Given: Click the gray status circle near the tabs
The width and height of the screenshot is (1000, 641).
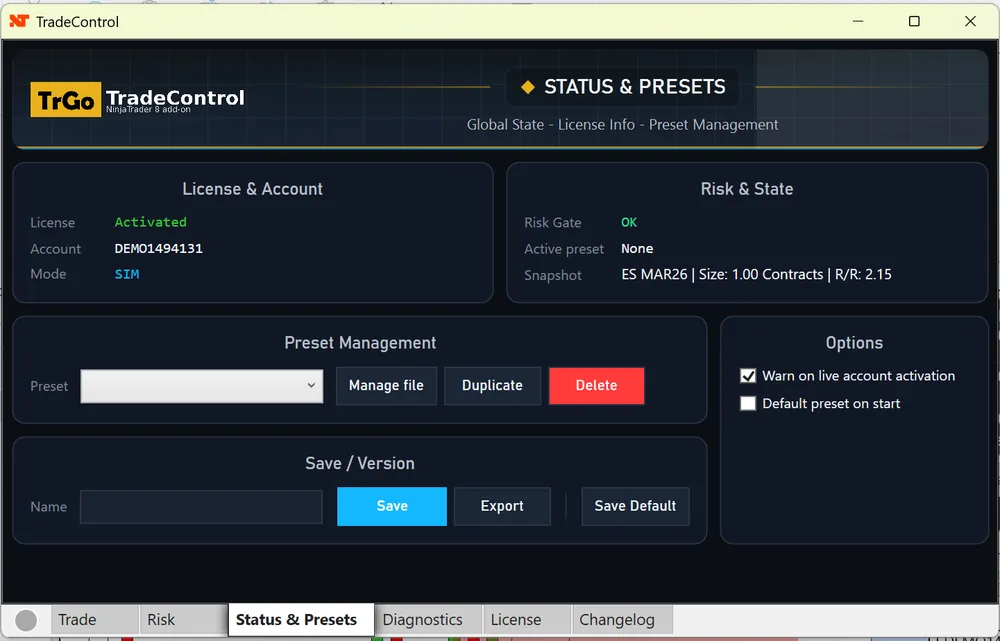Looking at the screenshot, I should tap(25, 619).
